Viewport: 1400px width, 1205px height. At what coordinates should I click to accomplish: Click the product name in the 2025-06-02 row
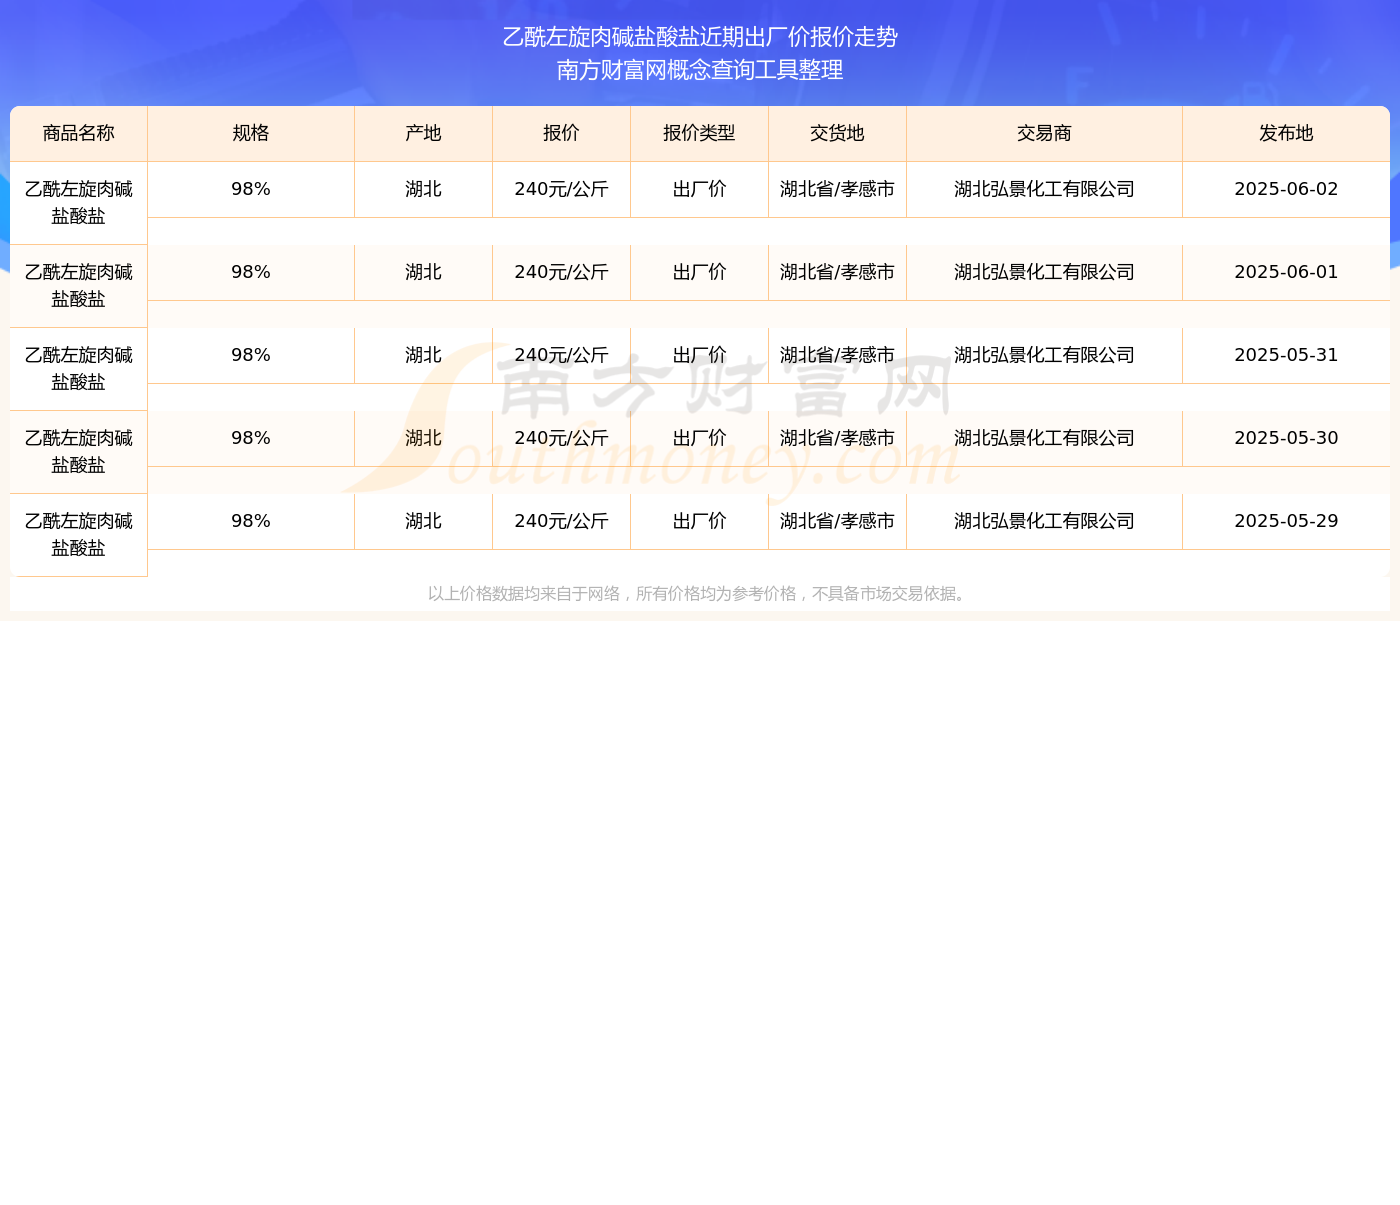point(79,203)
